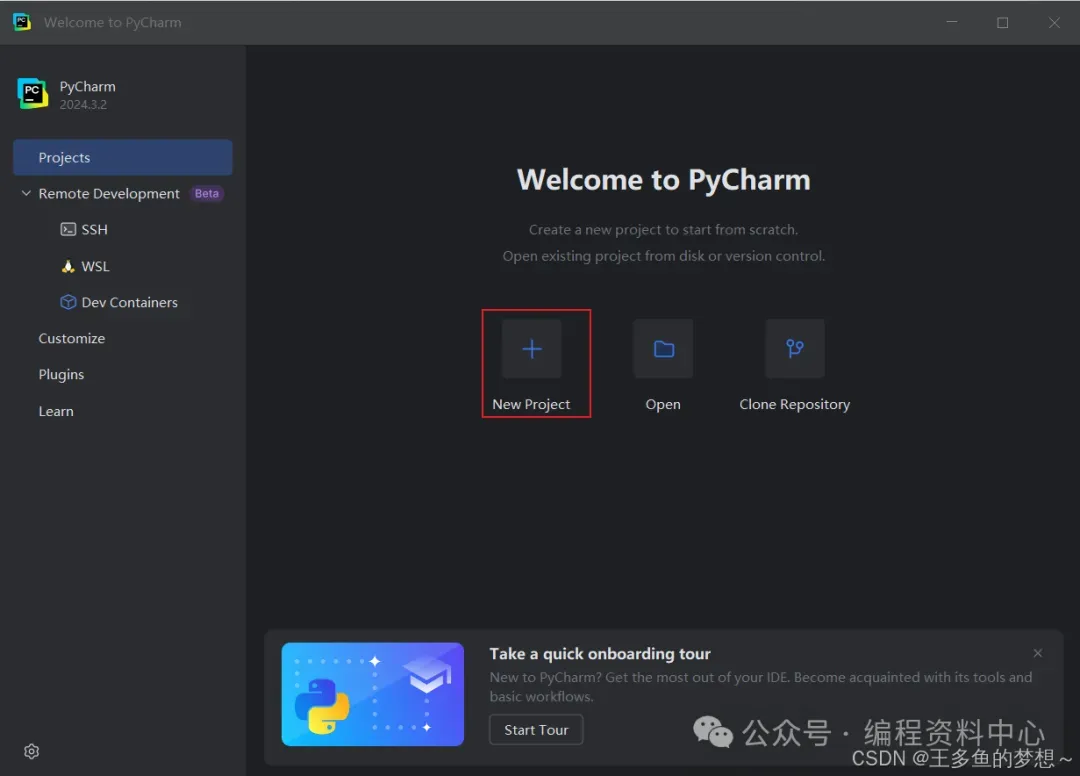Screen dimensions: 1080x776
Task: Click the onboarding tour Python thumbnail
Action: click(x=373, y=694)
